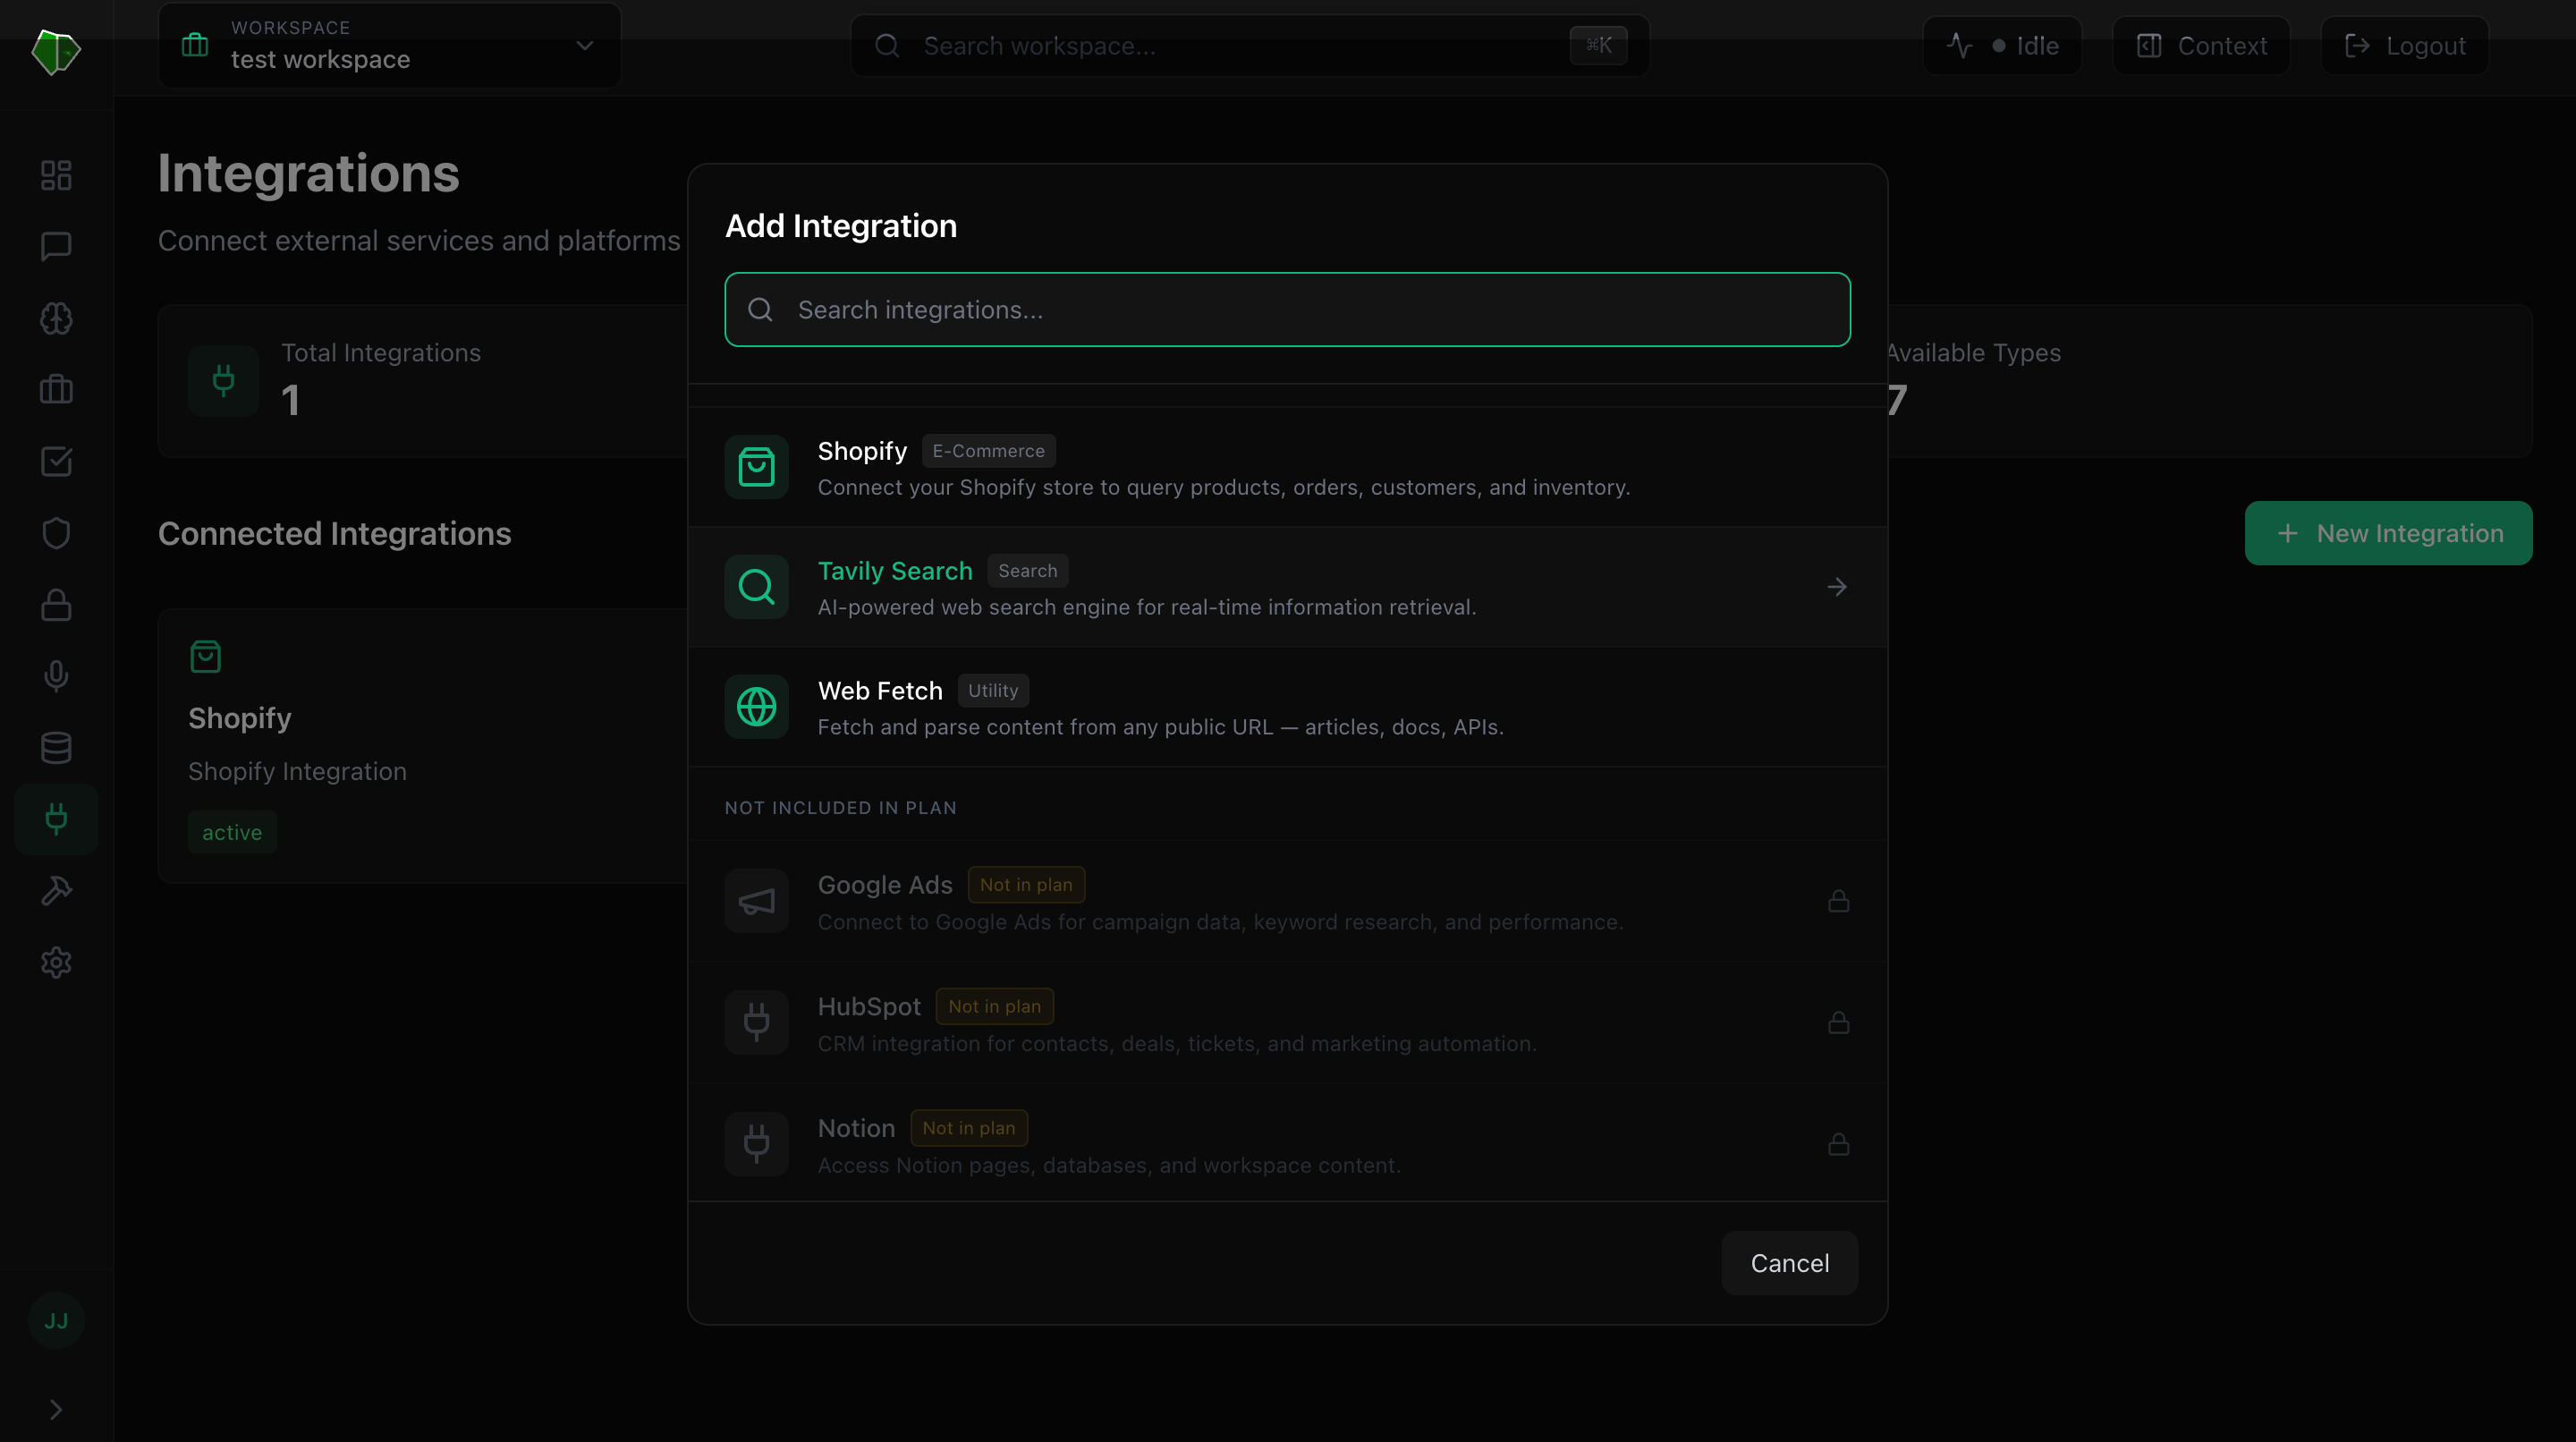Image resolution: width=2576 pixels, height=1442 pixels.
Task: Click the HubSpot locked row title
Action: 869,1006
